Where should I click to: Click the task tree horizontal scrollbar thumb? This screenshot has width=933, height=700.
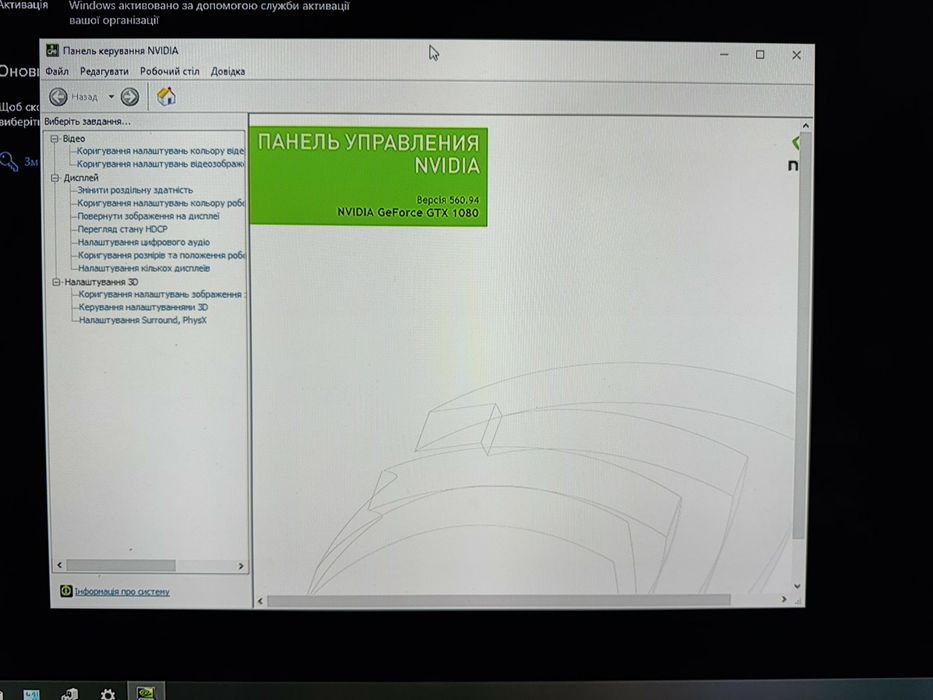(x=121, y=565)
